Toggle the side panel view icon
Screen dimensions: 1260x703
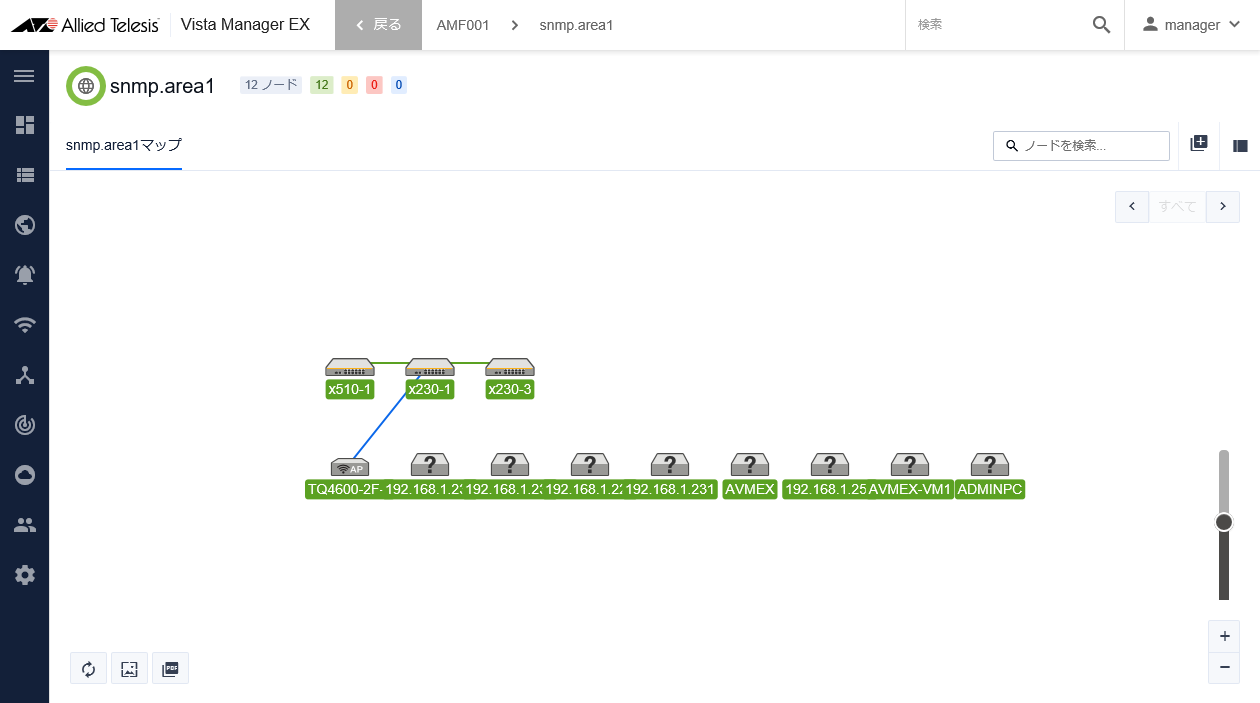[x=1240, y=146]
